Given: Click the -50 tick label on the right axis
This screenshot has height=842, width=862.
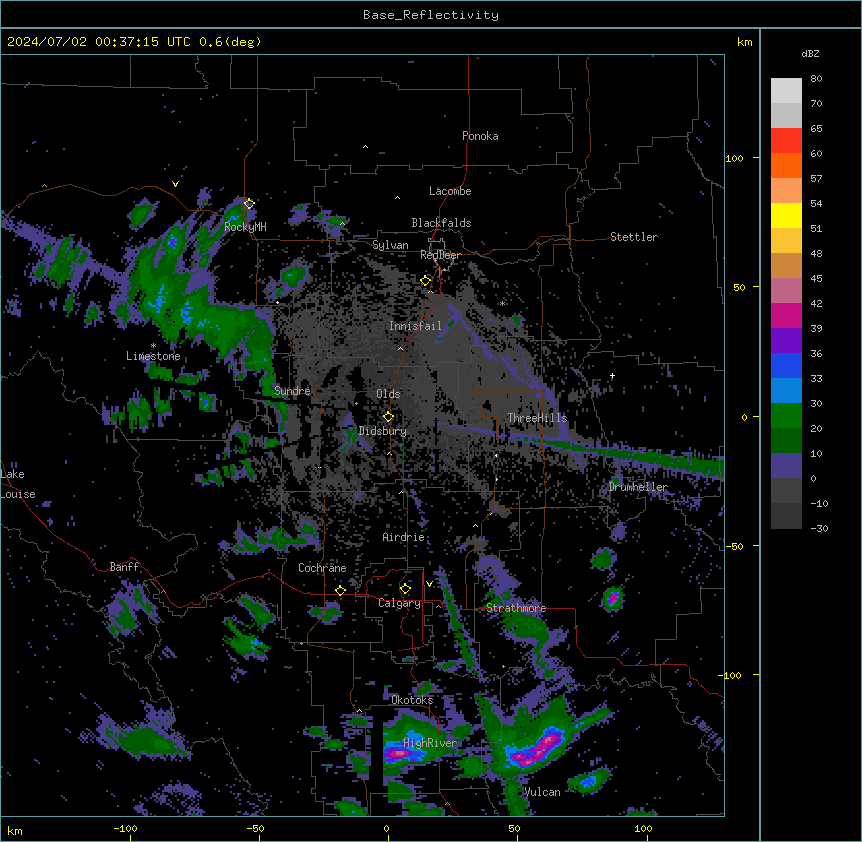Looking at the screenshot, I should [x=734, y=546].
